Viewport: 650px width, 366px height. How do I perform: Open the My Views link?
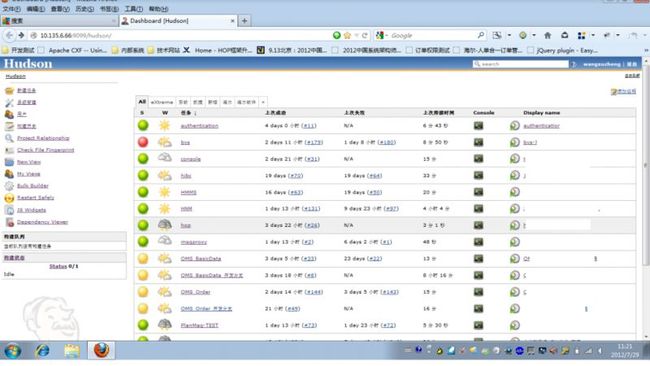[29, 174]
